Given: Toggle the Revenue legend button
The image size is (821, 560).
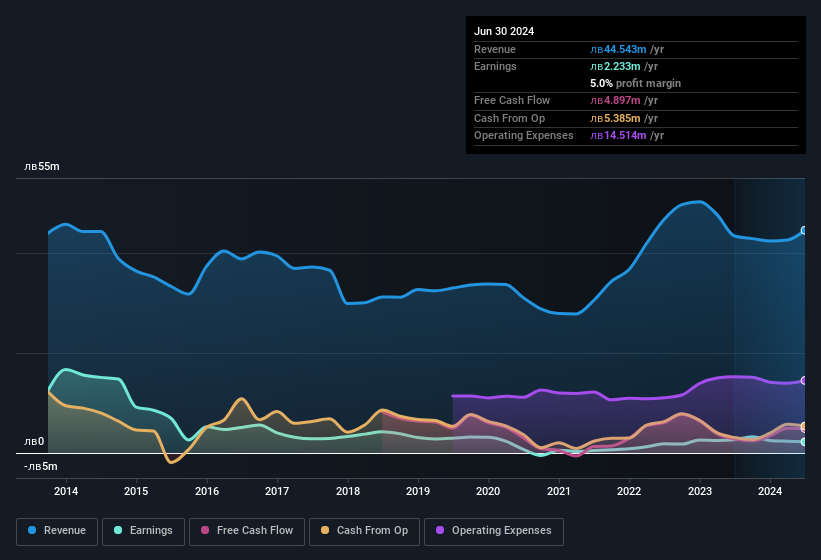Looking at the screenshot, I should pyautogui.click(x=57, y=531).
